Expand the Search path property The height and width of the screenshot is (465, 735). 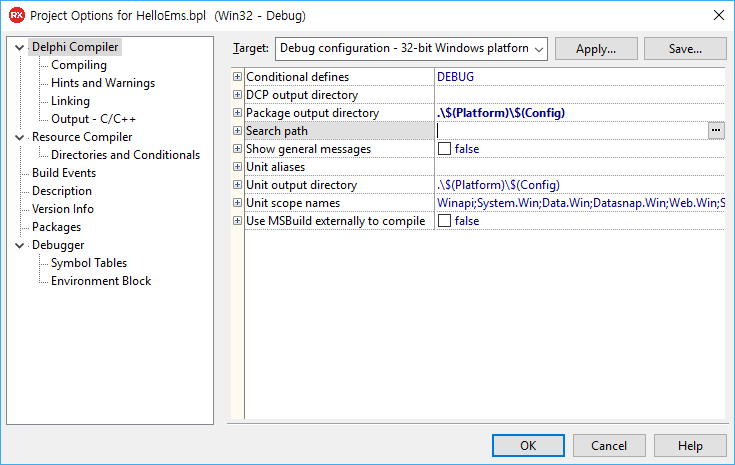point(238,131)
